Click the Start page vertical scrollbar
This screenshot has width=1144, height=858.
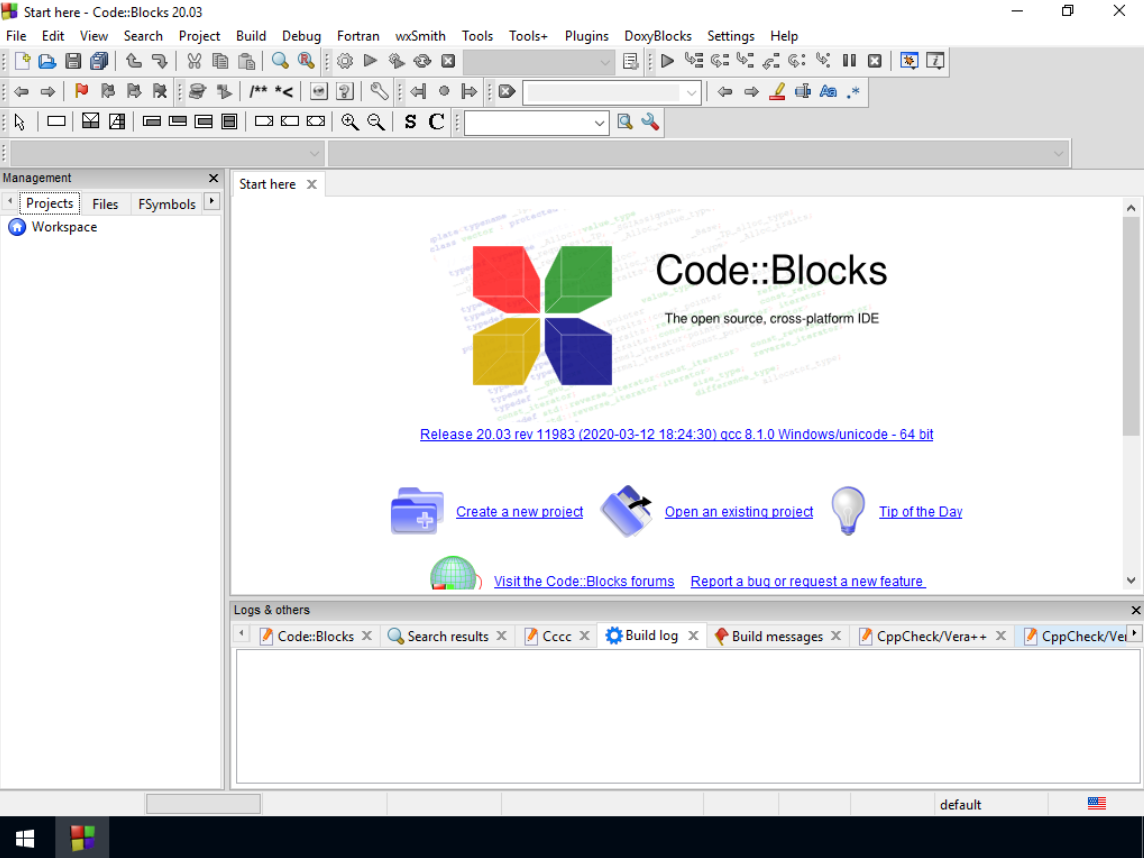1131,326
